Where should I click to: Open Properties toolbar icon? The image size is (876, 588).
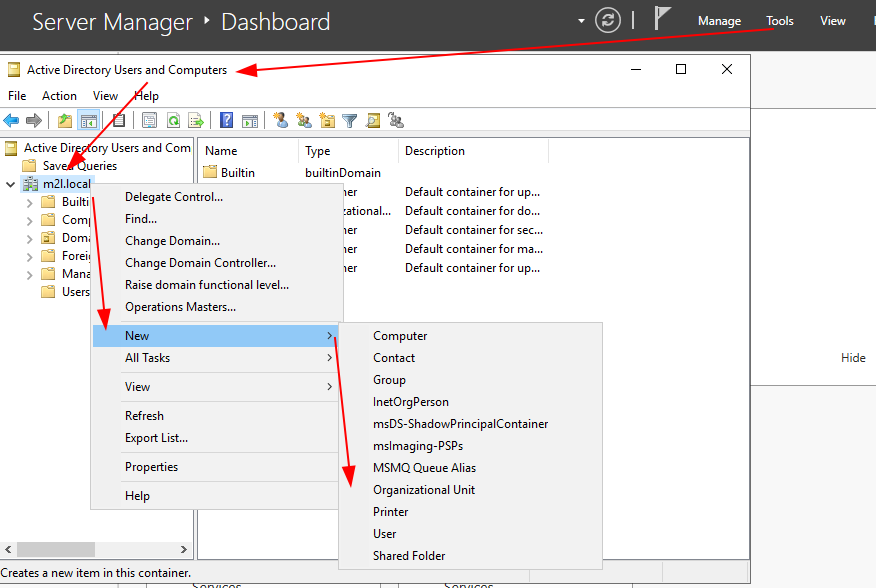coord(149,120)
